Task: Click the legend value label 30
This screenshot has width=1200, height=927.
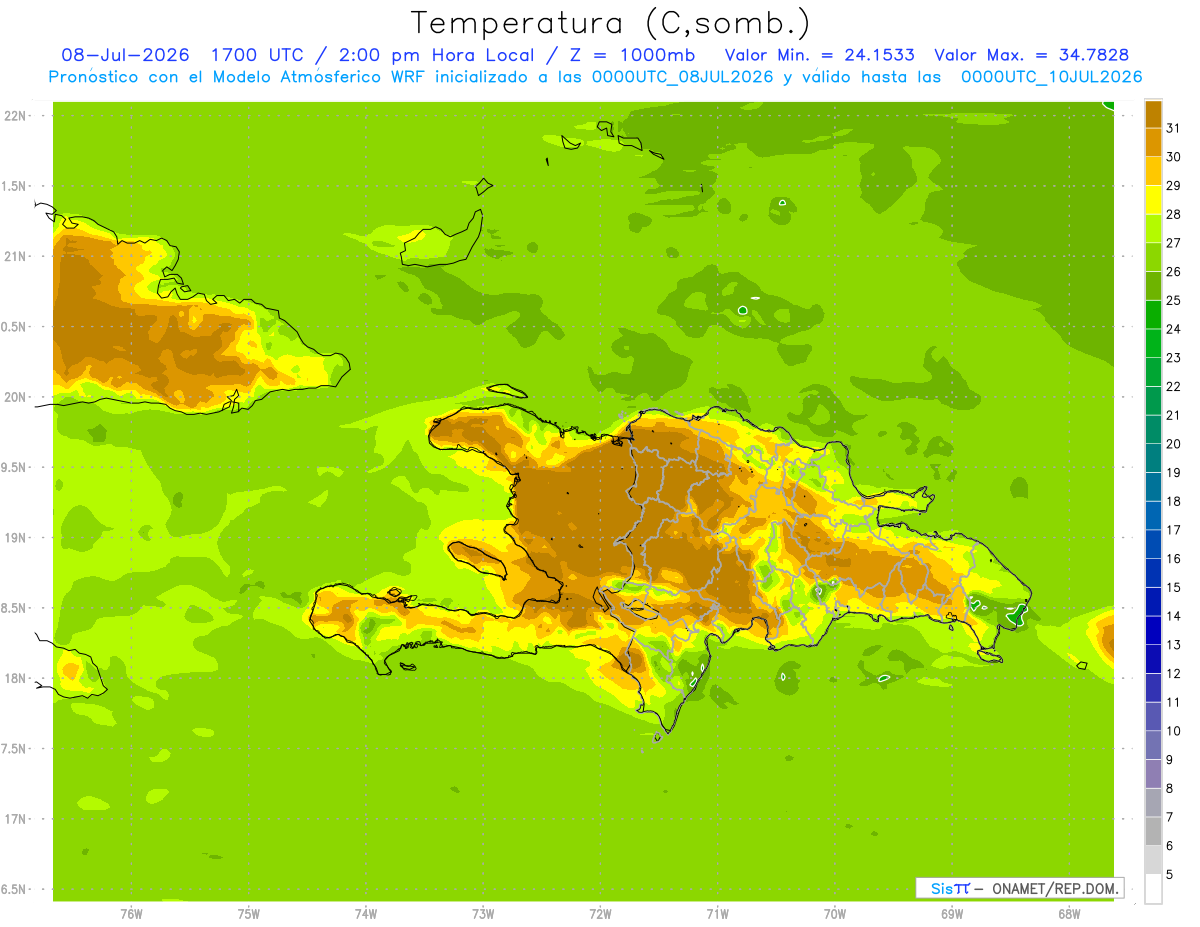Action: [x=1174, y=157]
